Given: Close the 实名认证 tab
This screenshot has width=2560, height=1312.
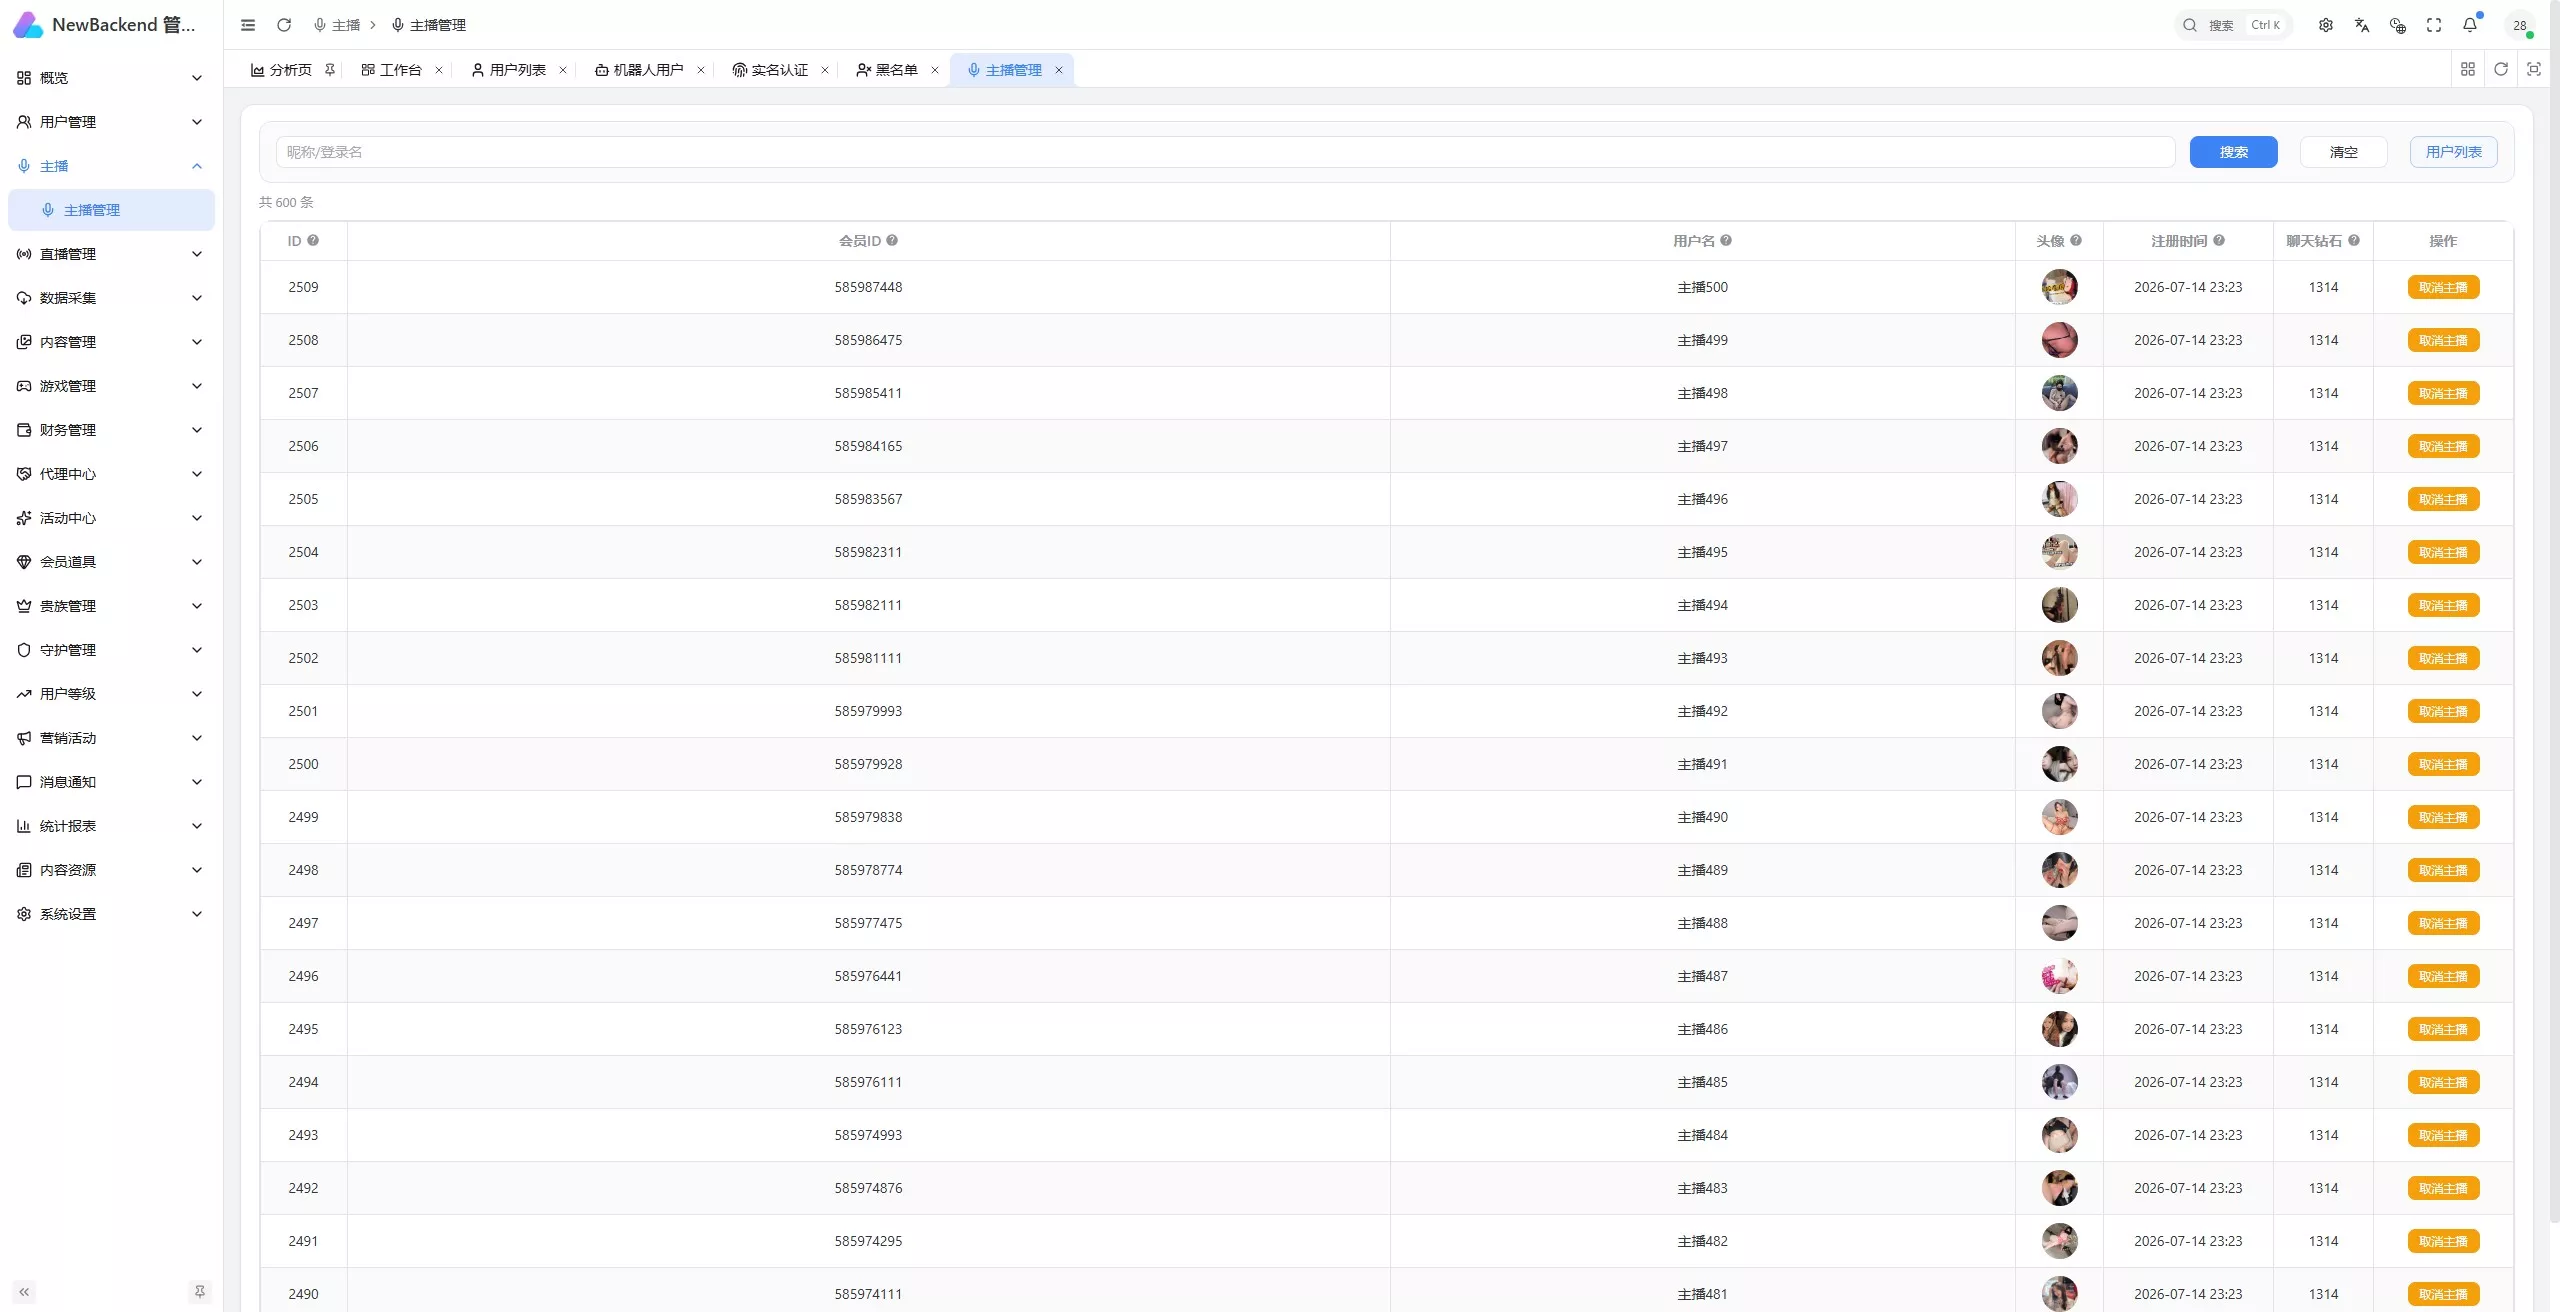Looking at the screenshot, I should click(x=825, y=70).
